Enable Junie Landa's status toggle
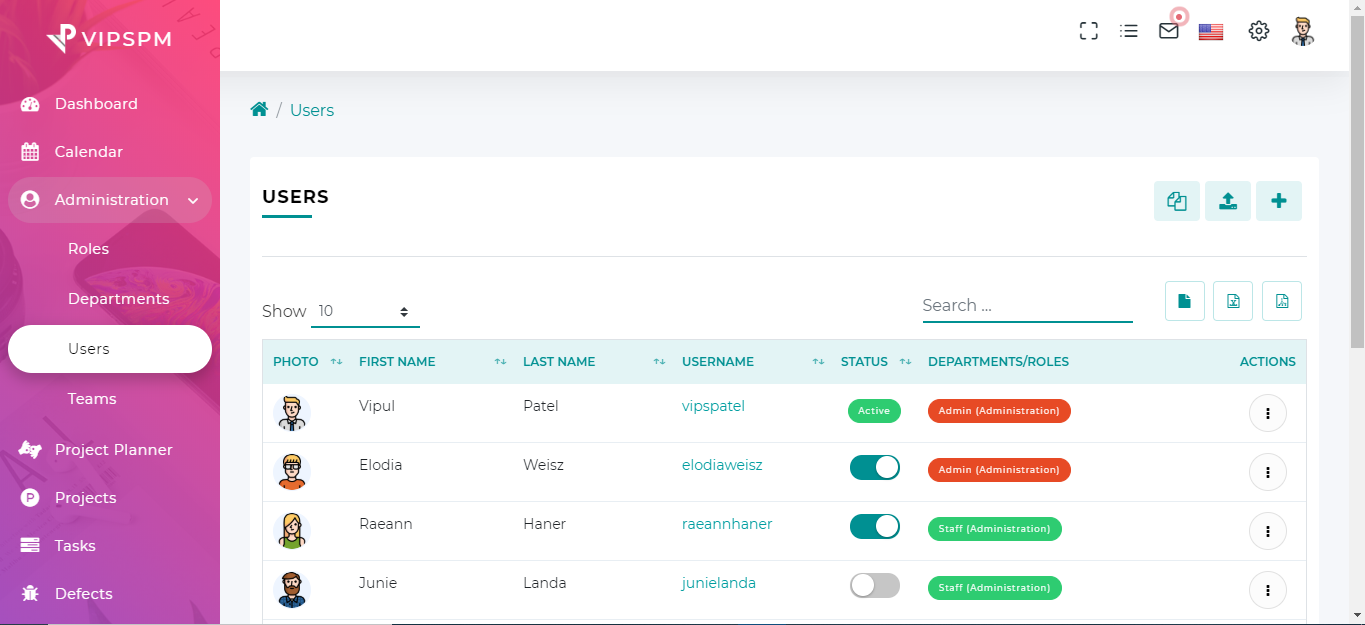 tap(874, 586)
